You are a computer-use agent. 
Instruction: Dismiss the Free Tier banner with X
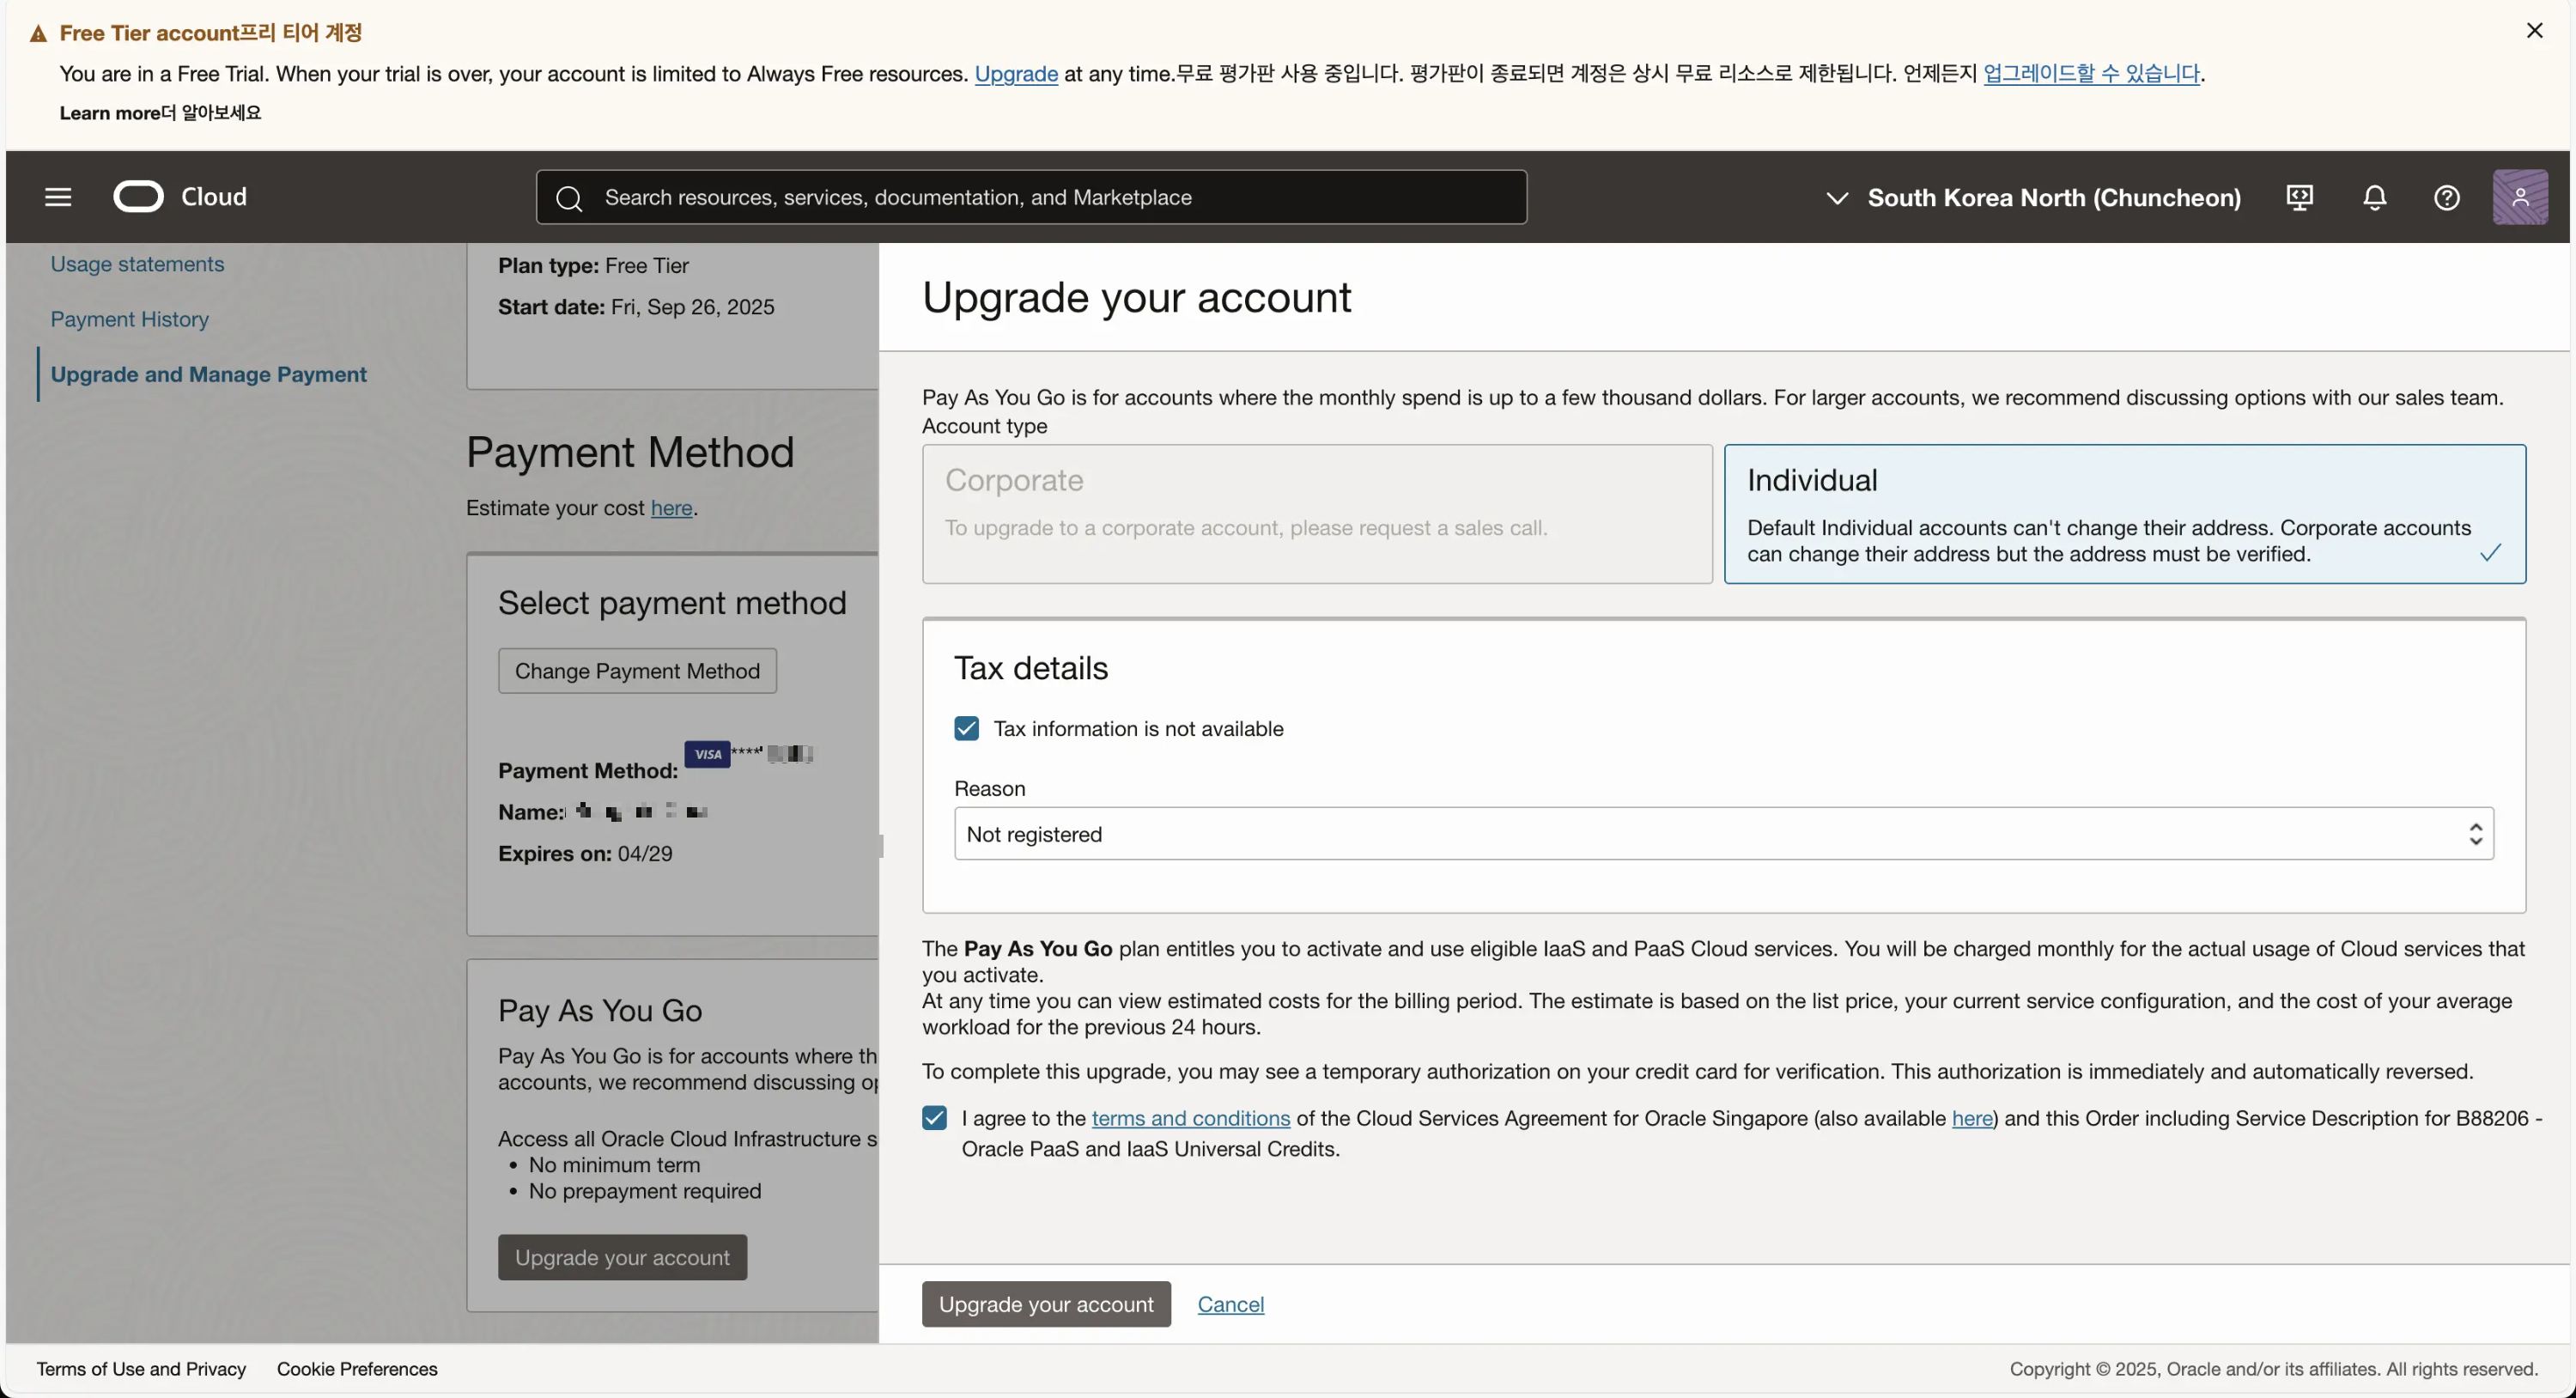2534,31
